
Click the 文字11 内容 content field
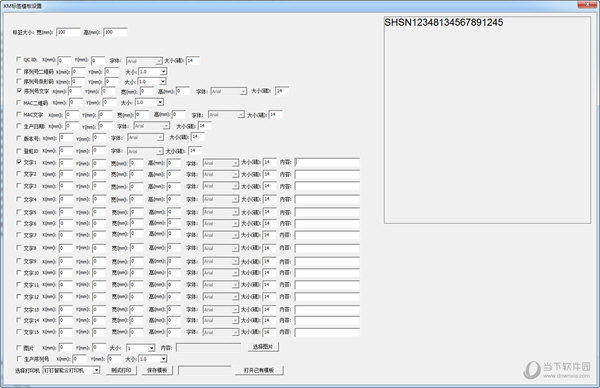(x=327, y=285)
